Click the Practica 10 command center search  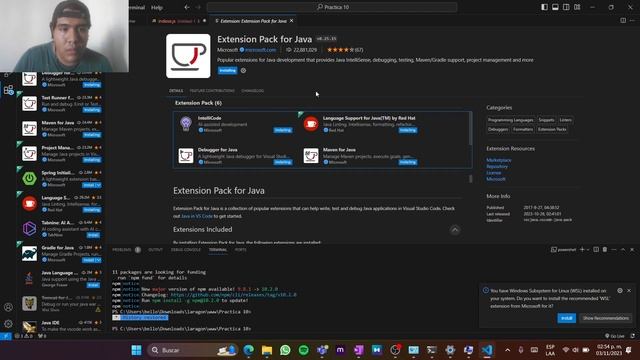[332, 7]
